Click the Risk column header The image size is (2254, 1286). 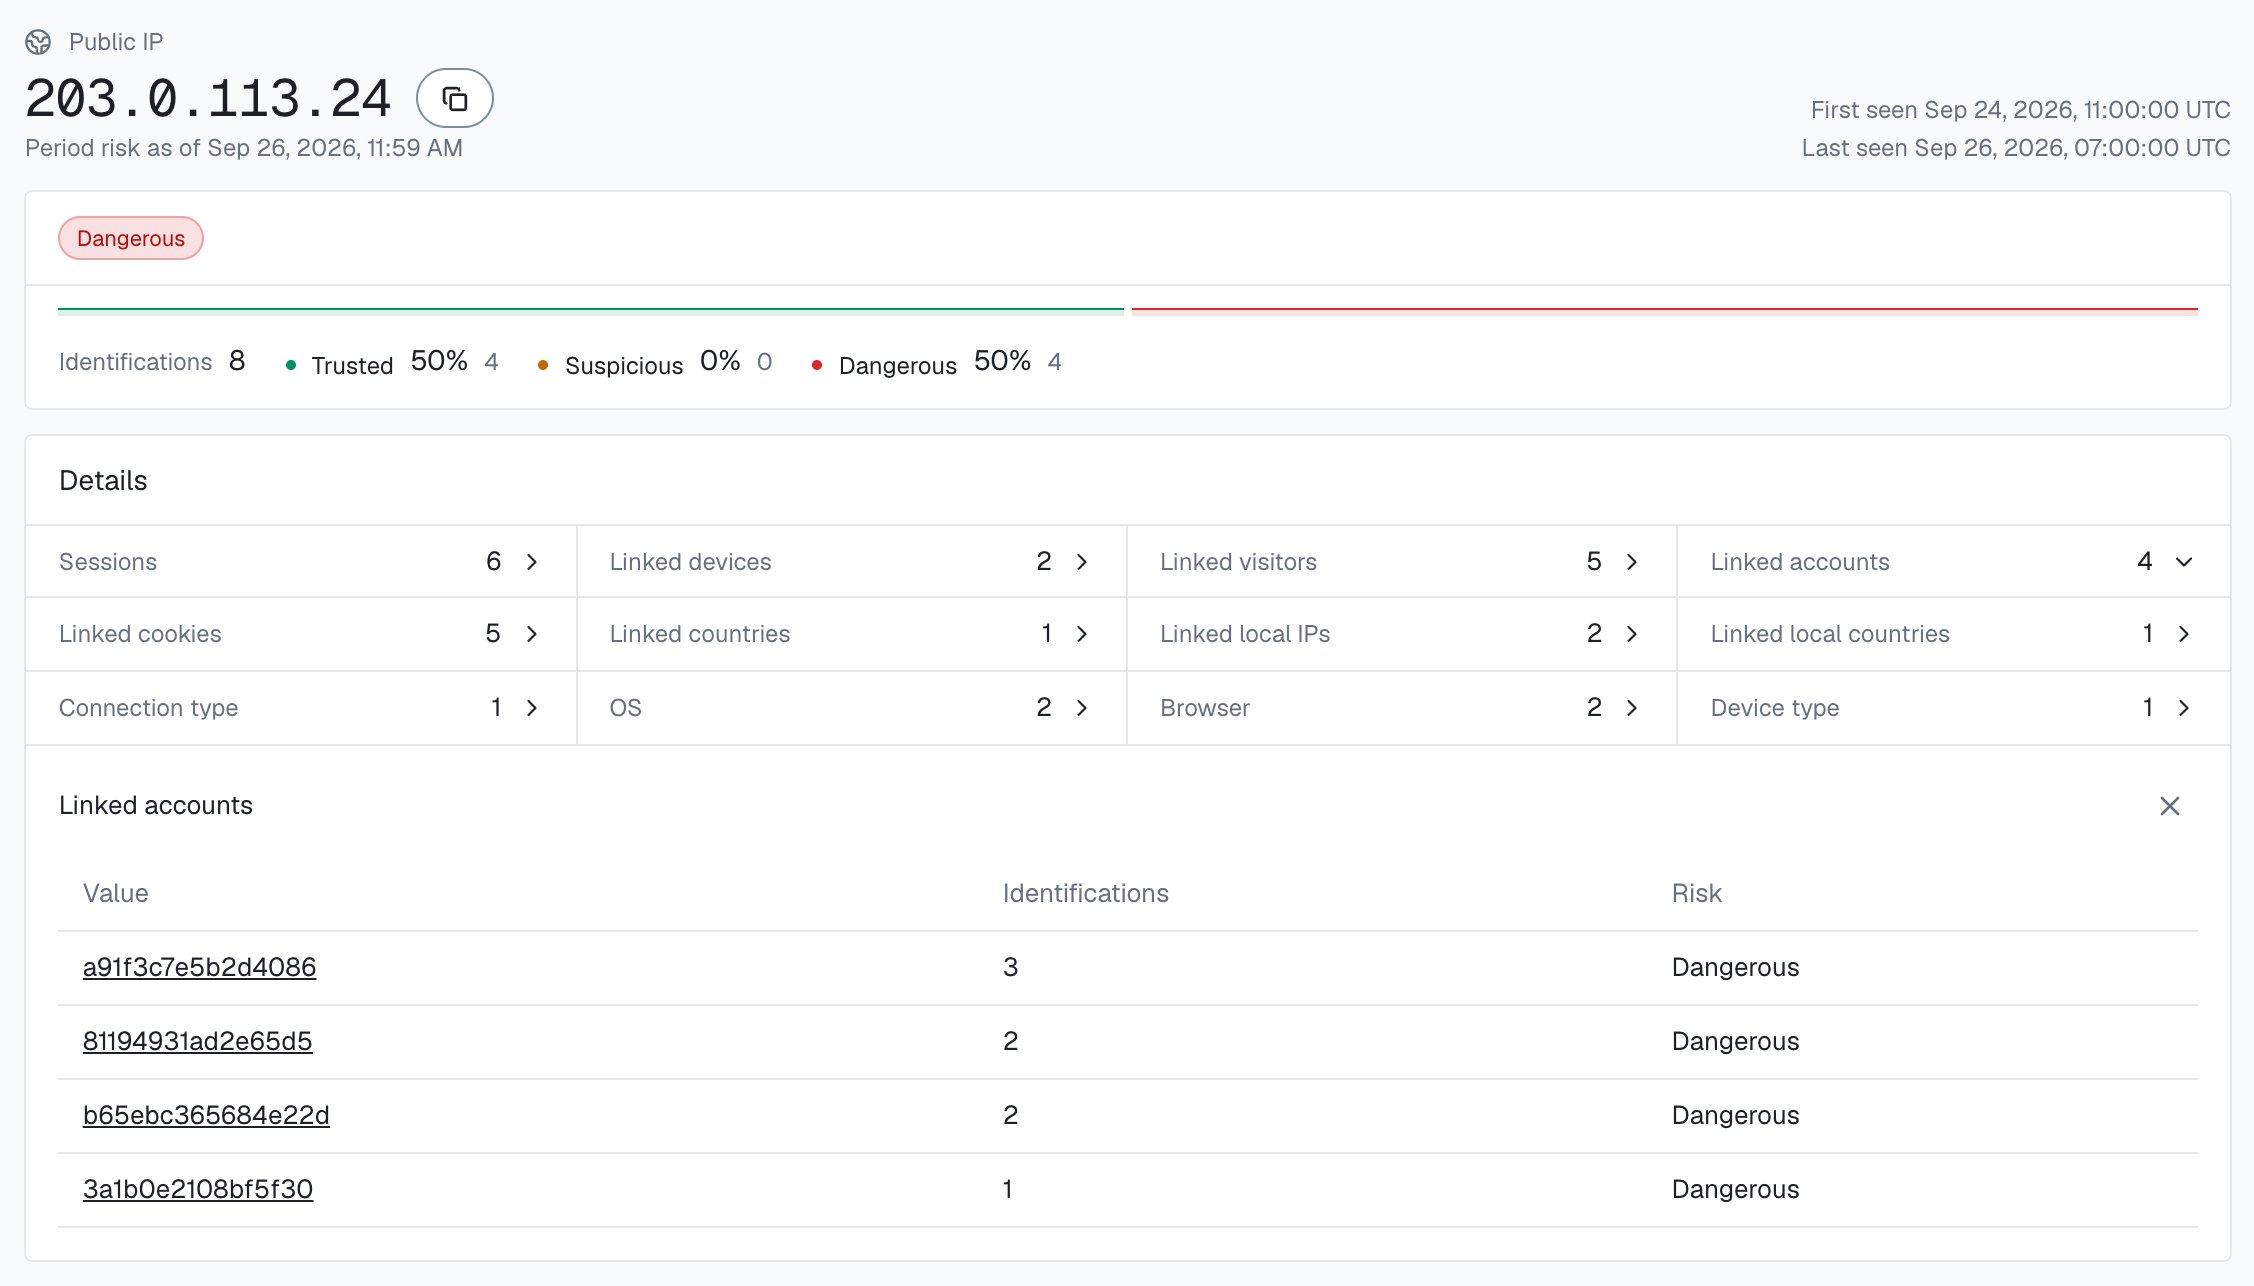tap(1696, 893)
